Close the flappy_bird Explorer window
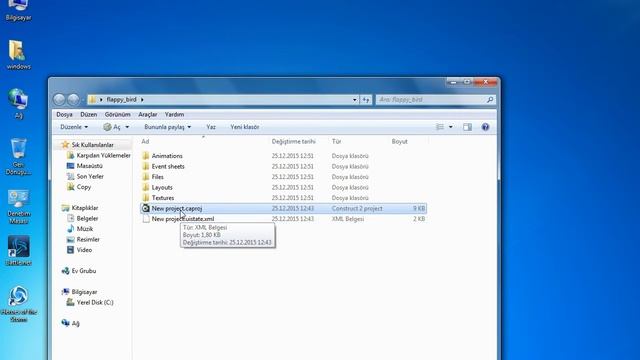 pos(486,82)
